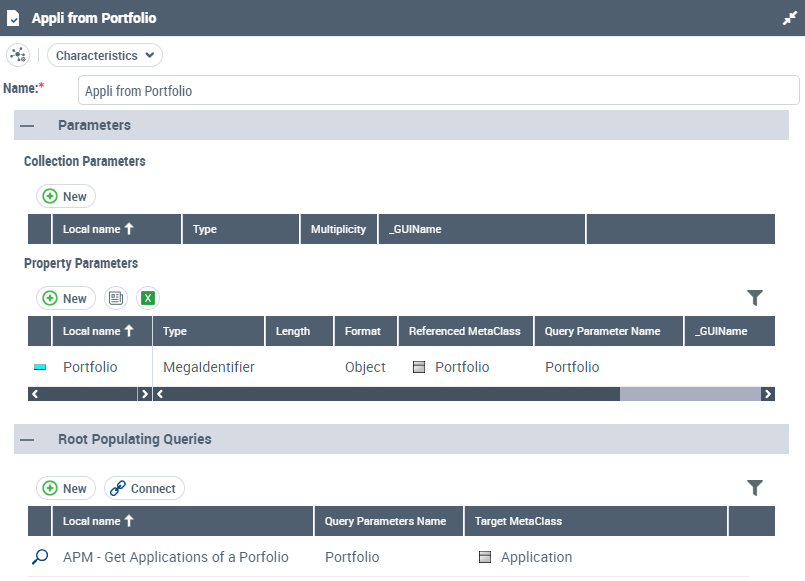Click the filter icon in Root Populating Queries

[755, 488]
